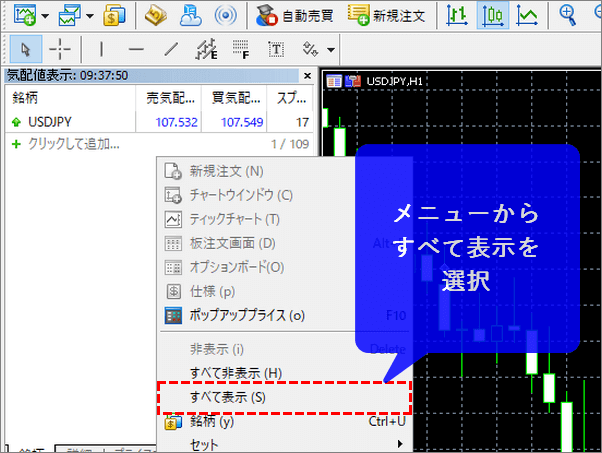Choose すべて表示 (S) menu entry
The image size is (602, 453).
284,398
